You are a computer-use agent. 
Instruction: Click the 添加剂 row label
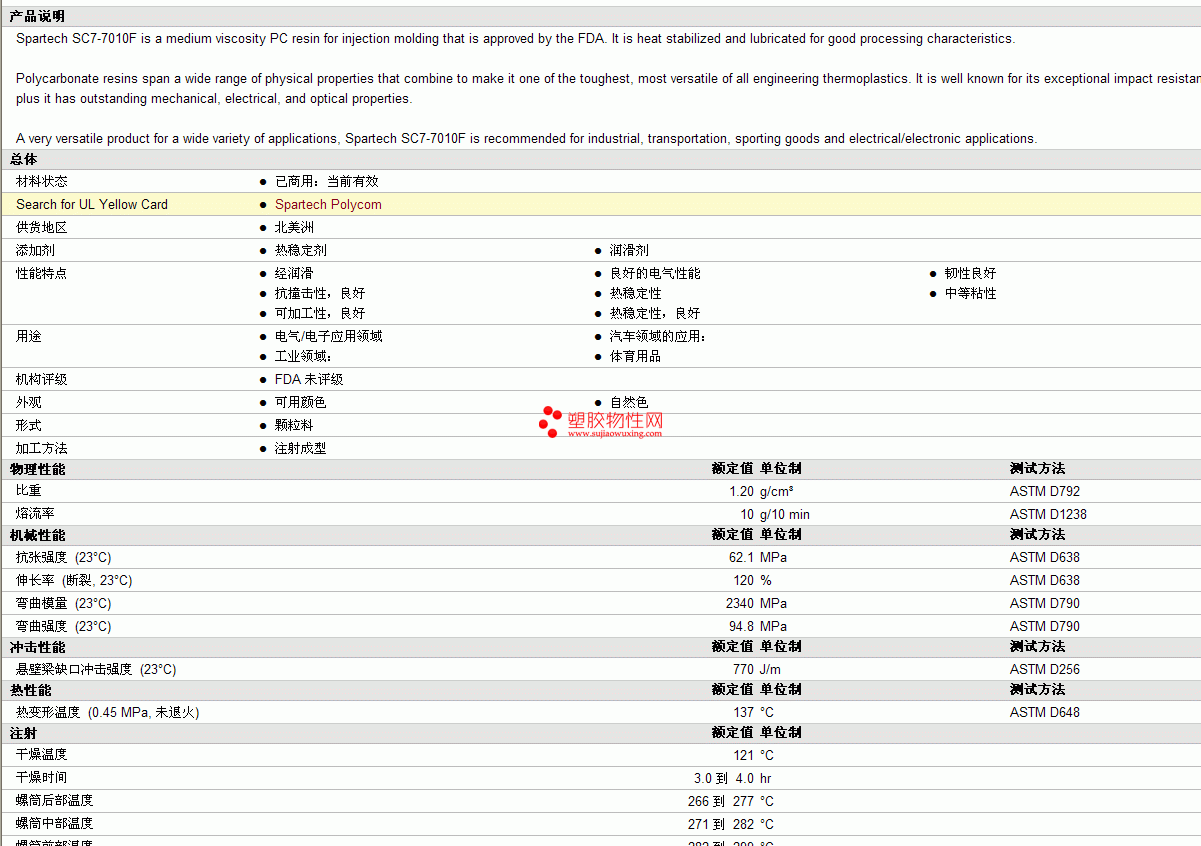click(x=35, y=250)
